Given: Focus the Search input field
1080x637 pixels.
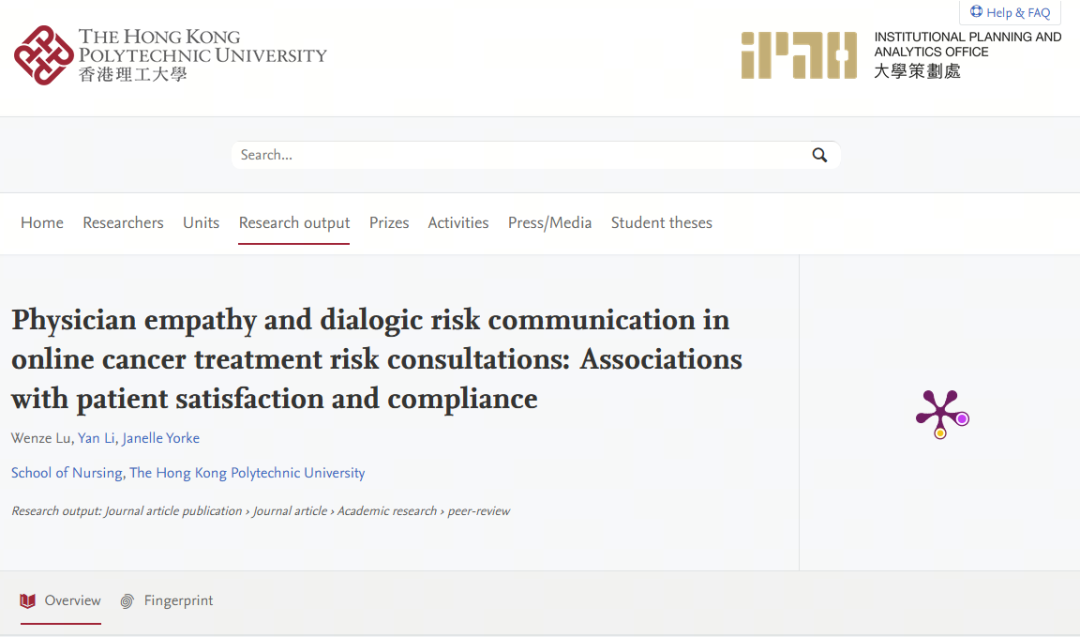Looking at the screenshot, I should pos(521,155).
